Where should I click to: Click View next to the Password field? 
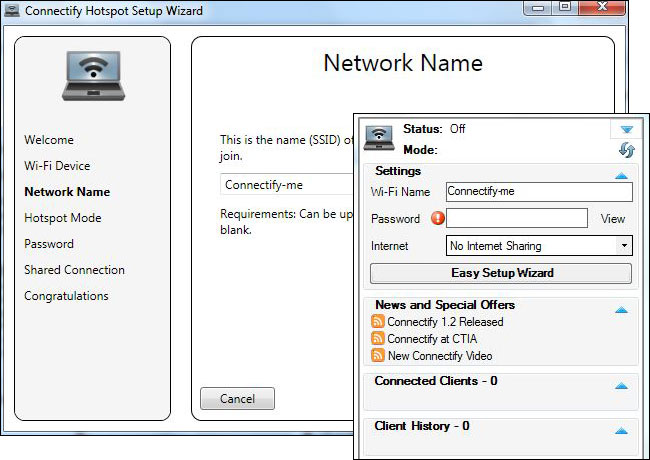pos(613,219)
